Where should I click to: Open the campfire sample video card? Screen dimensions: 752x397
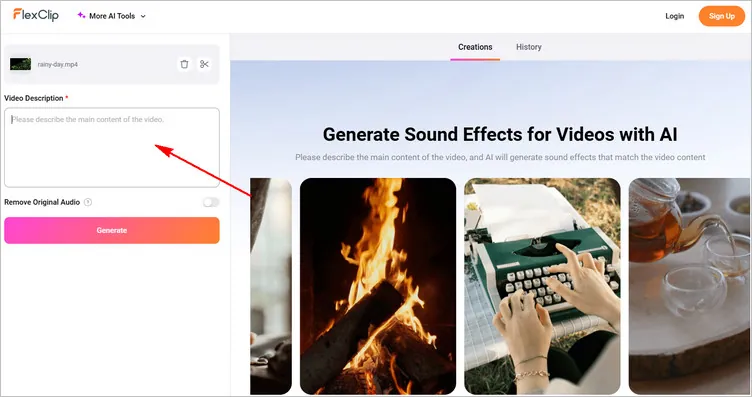click(378, 286)
